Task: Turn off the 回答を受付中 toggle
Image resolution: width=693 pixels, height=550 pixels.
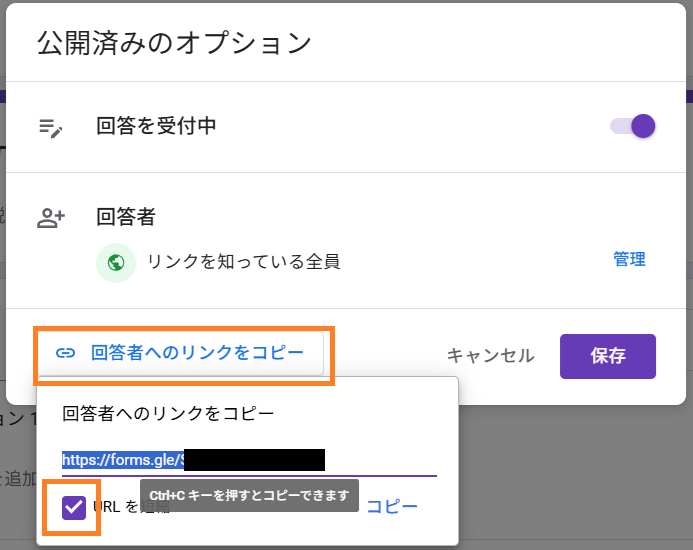Action: (633, 127)
